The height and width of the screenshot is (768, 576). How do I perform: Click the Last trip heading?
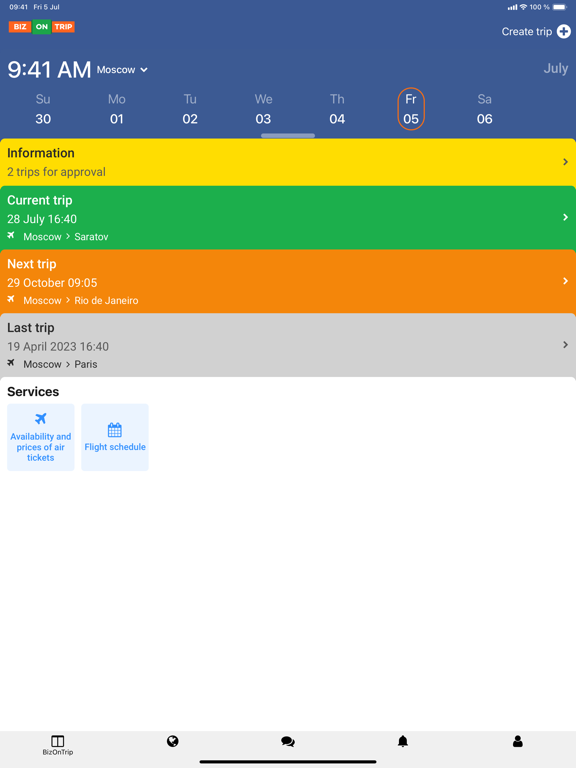pyautogui.click(x=30, y=328)
